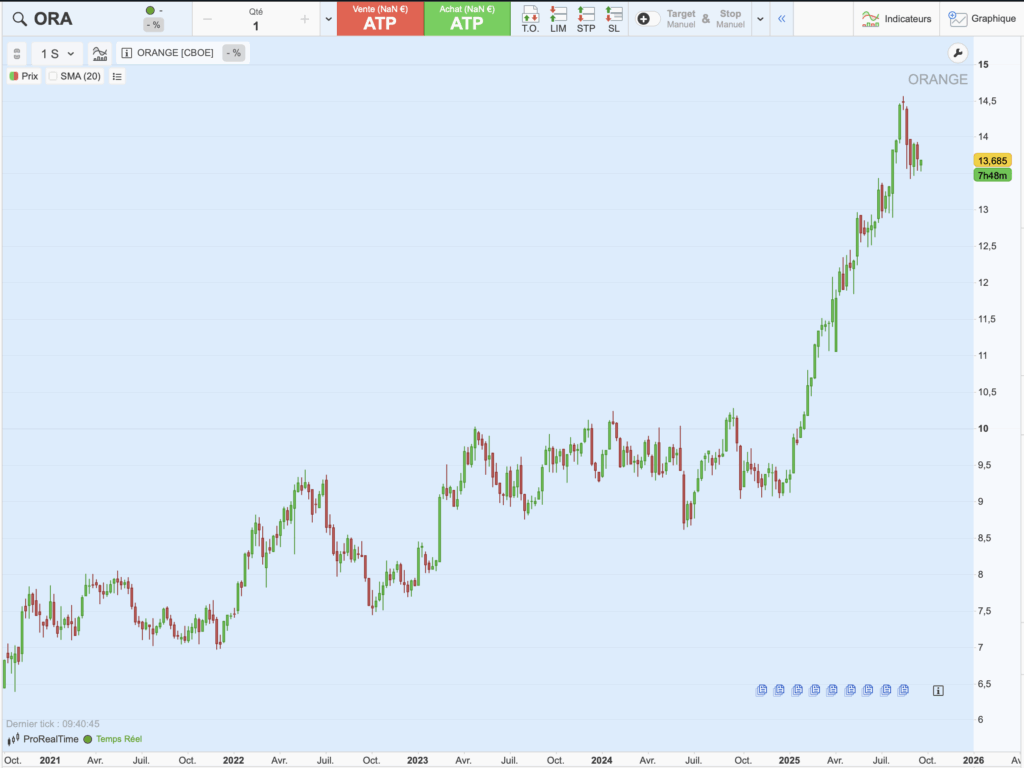
Task: Click the instrument search magnifier icon
Action: pyautogui.click(x=17, y=17)
